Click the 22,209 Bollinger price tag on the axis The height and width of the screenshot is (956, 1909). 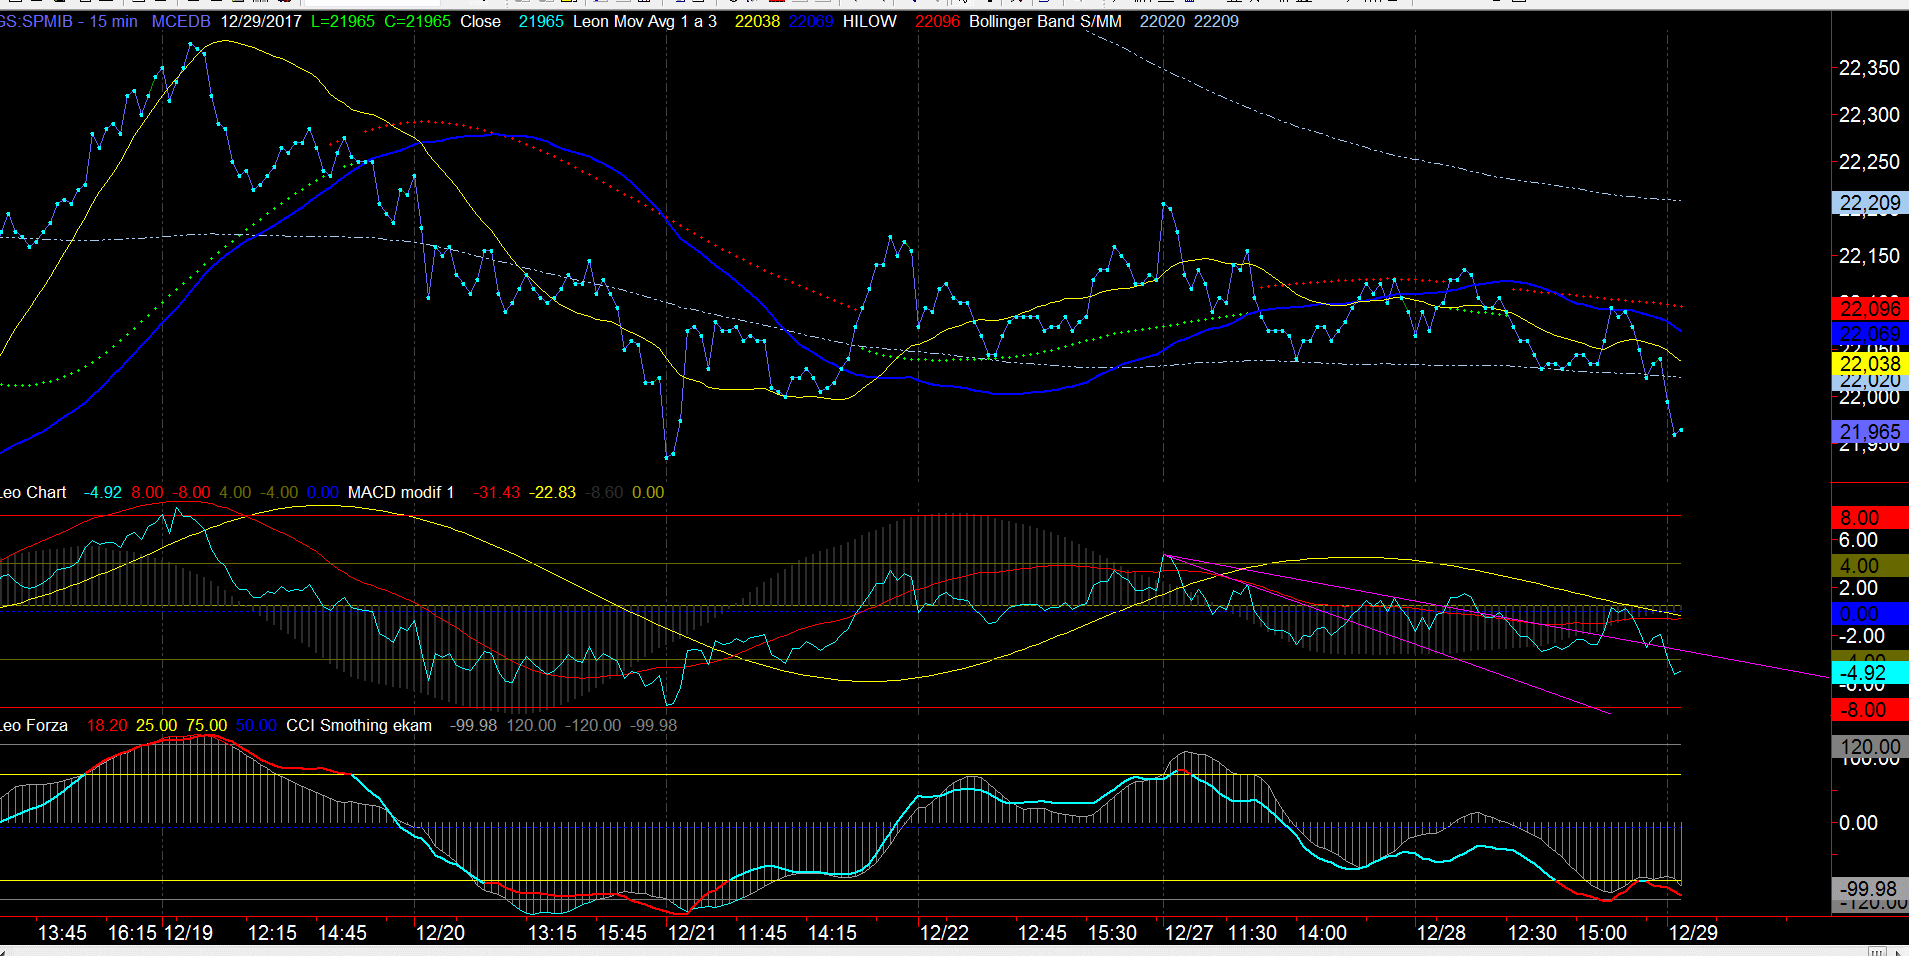tap(1869, 203)
